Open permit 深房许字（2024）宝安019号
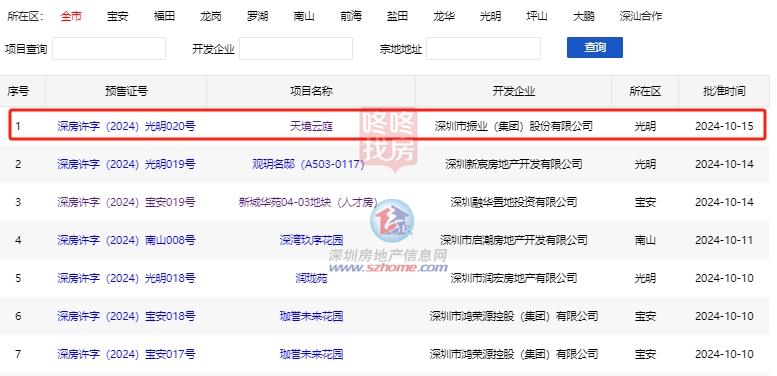Image resolution: width=777 pixels, height=376 pixels. 126,202
